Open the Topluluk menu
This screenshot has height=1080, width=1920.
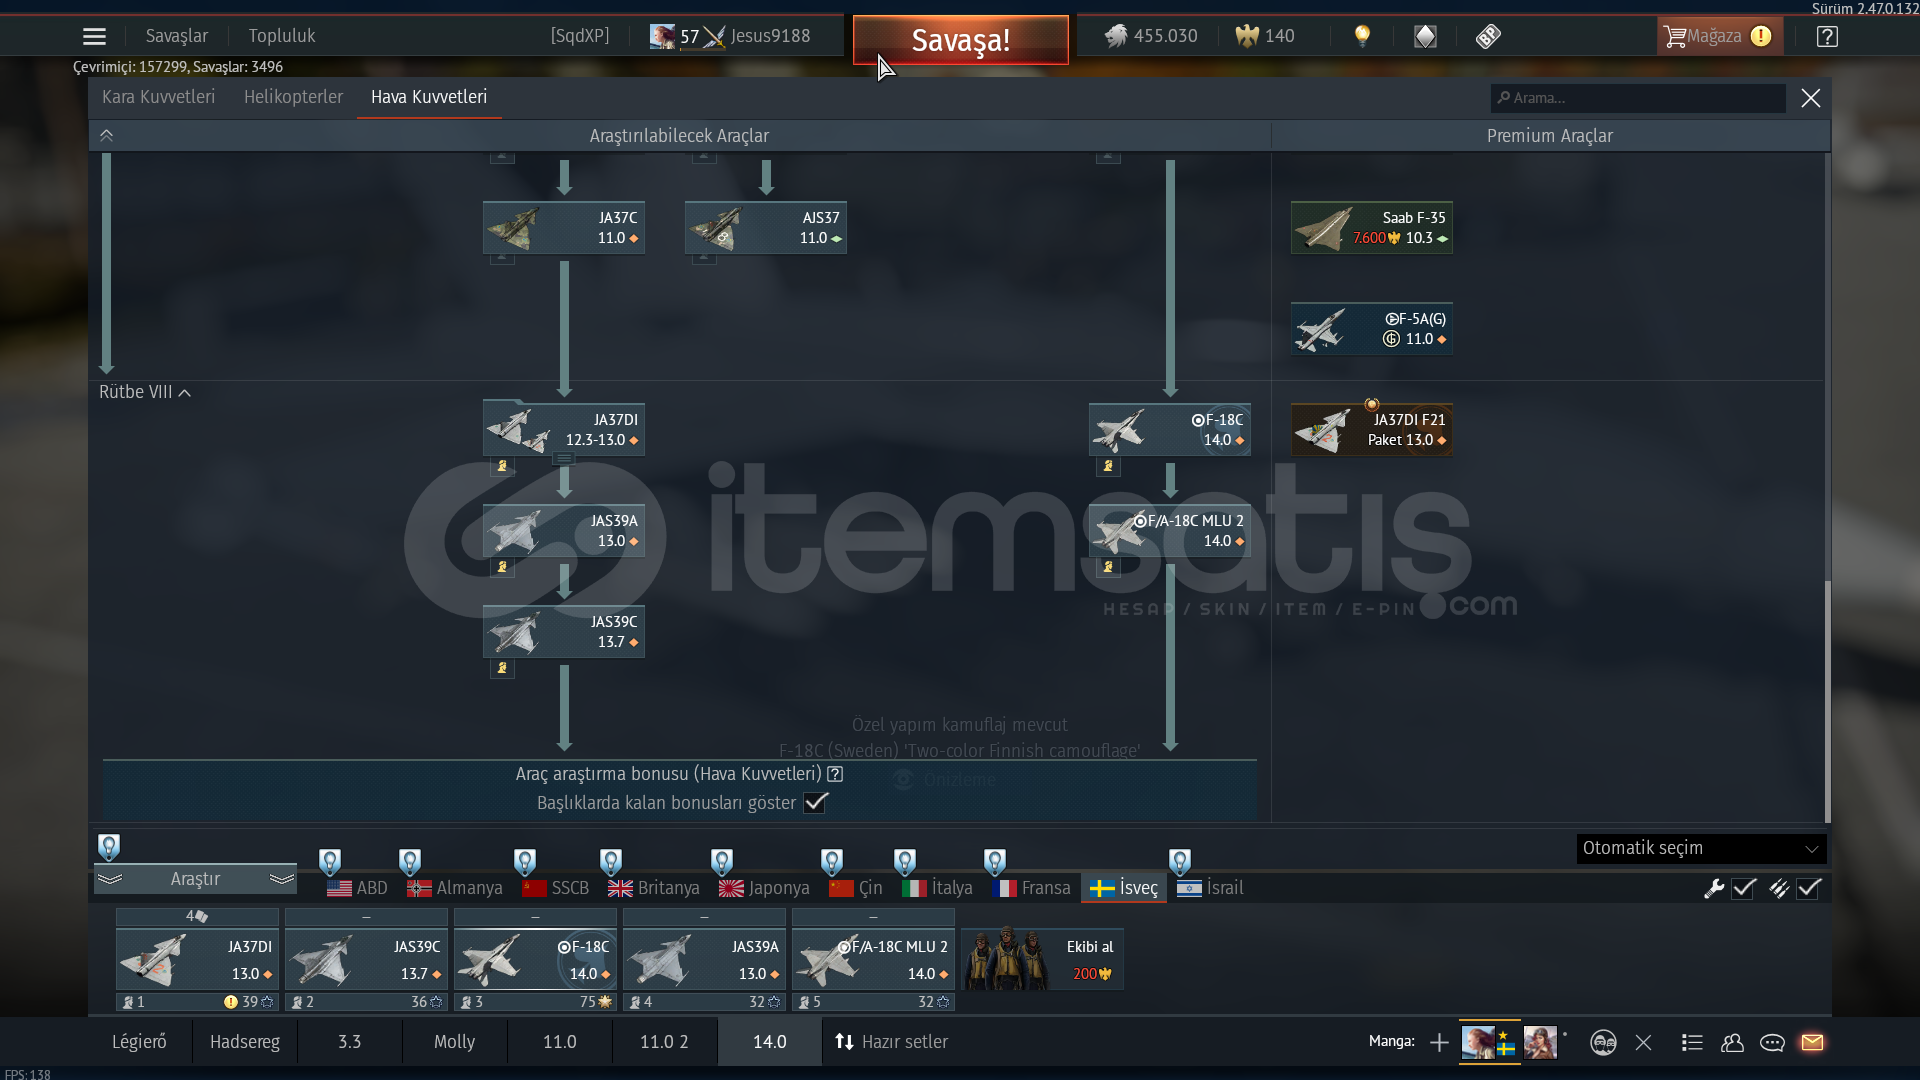[282, 36]
